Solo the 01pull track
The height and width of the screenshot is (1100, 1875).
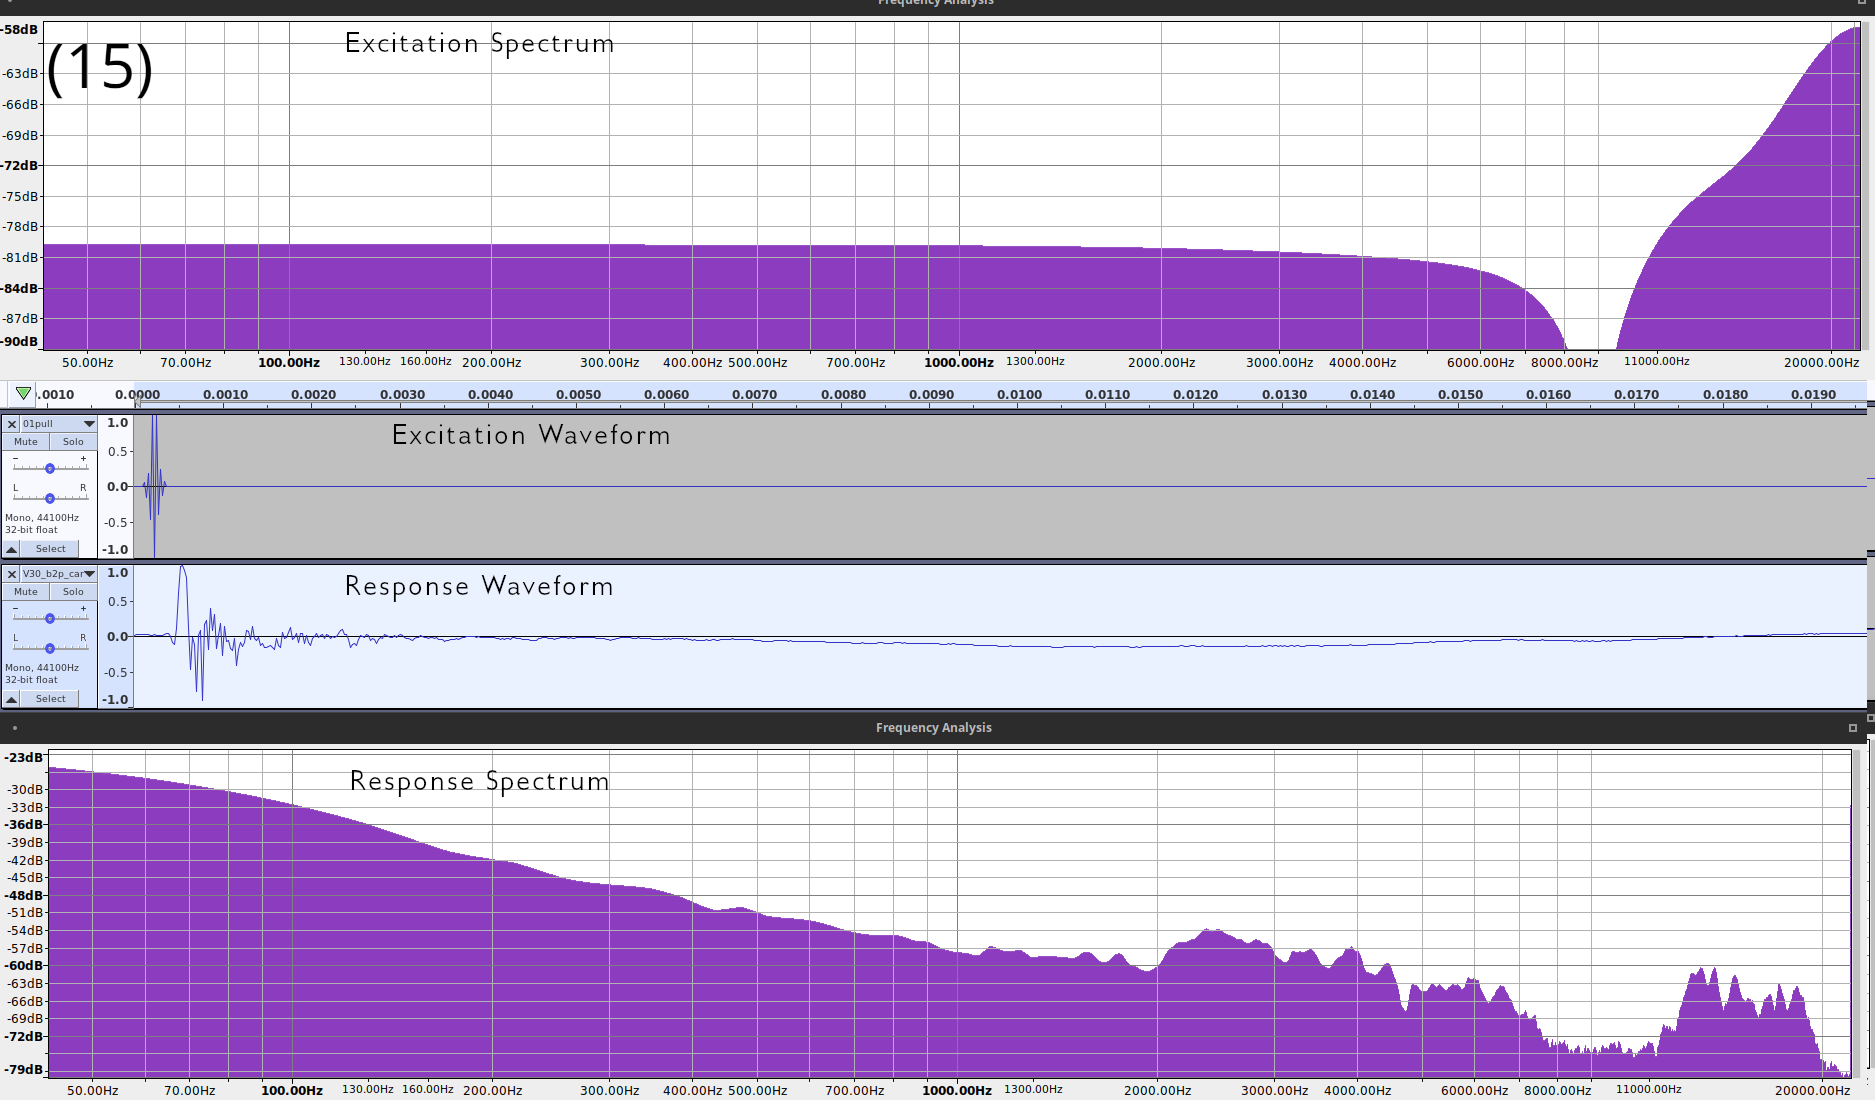click(73, 442)
